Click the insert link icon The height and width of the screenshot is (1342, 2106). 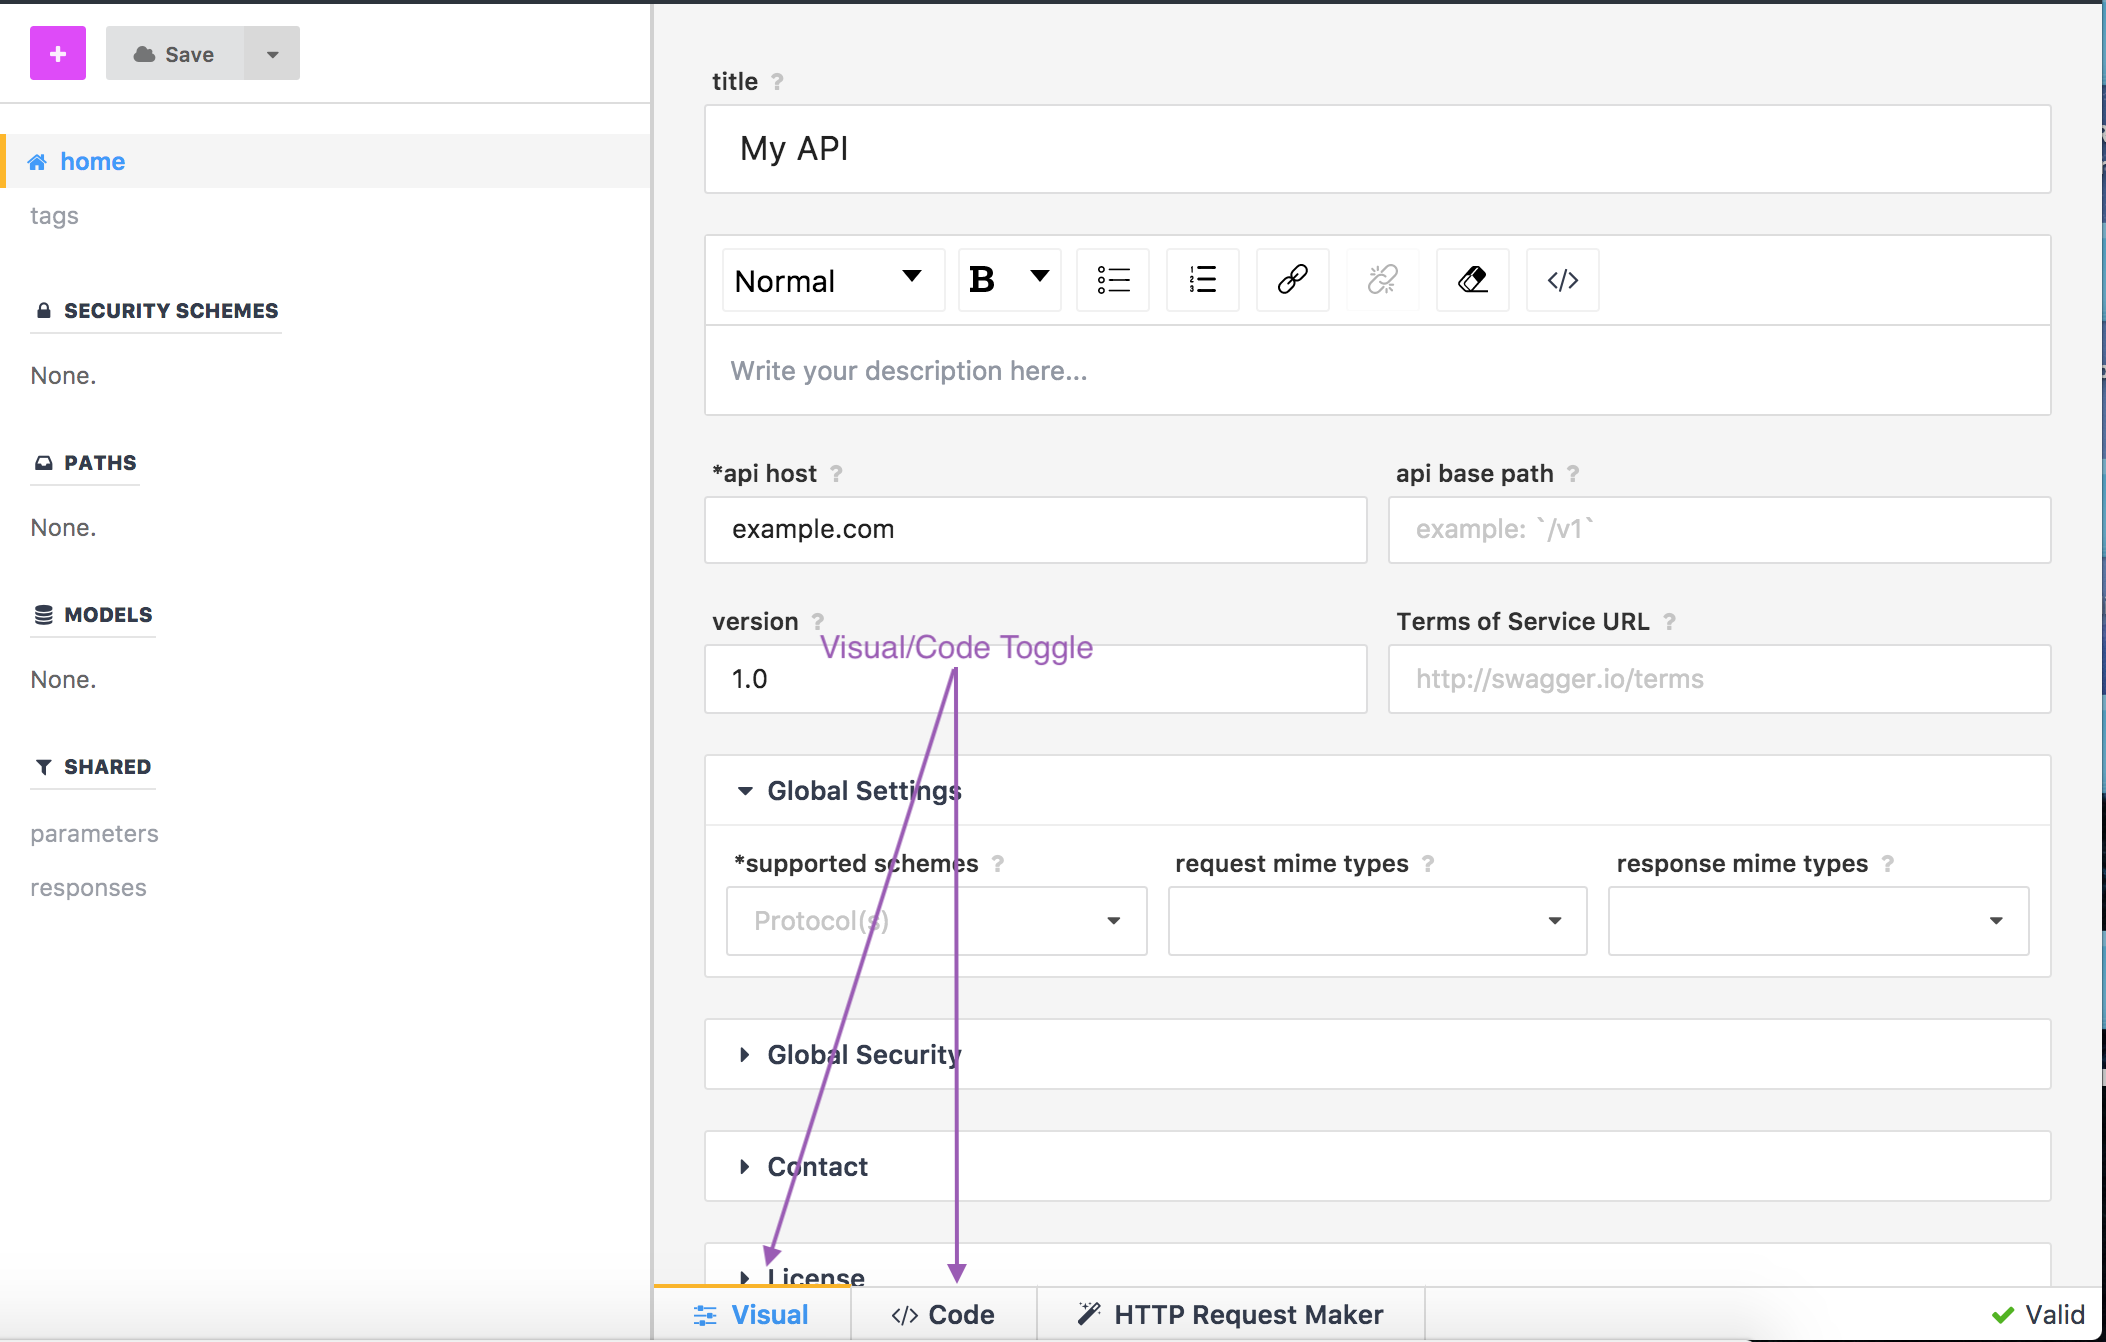coord(1292,280)
